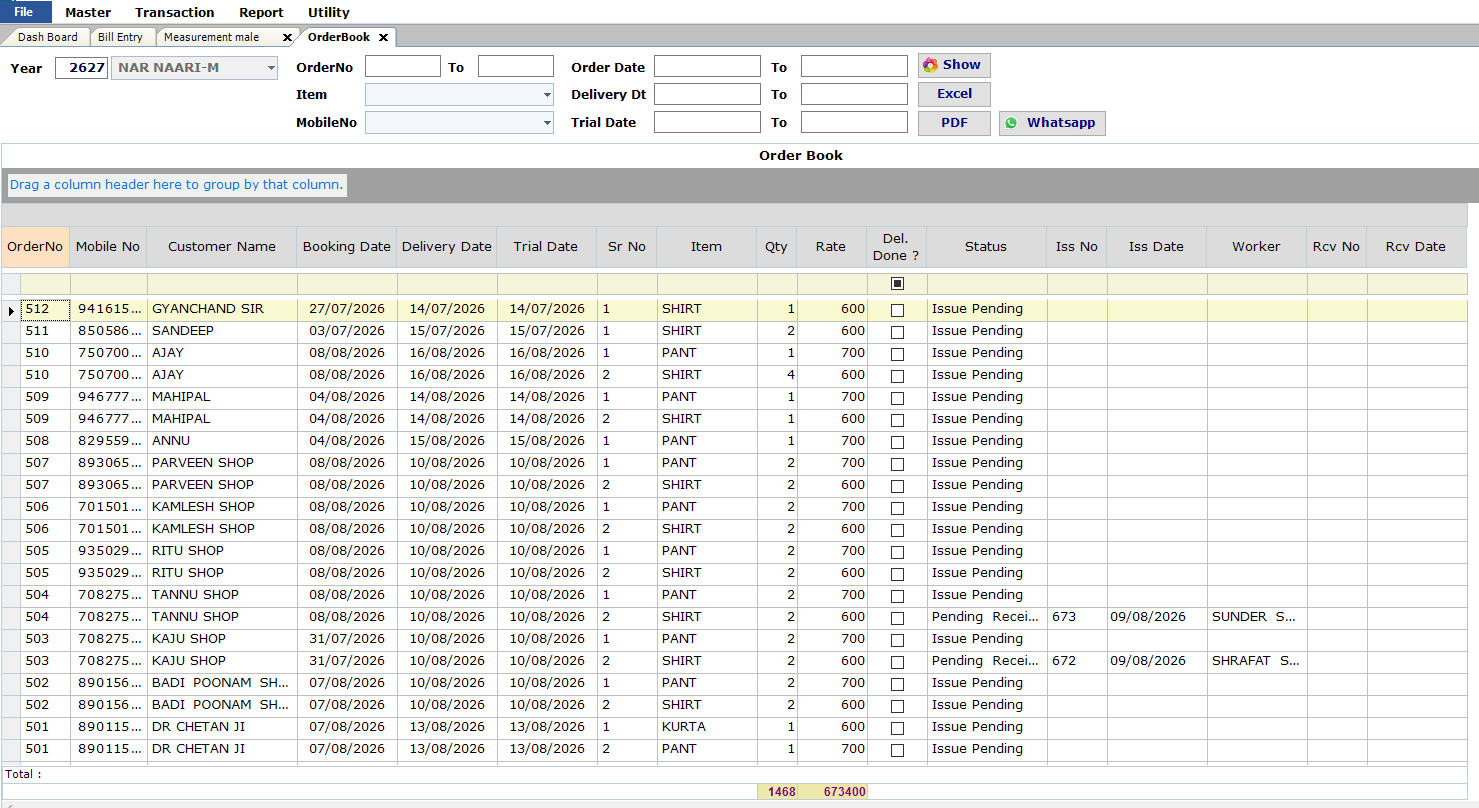Click the row indicator arrow for order 512
This screenshot has width=1479, height=808.
click(x=11, y=310)
